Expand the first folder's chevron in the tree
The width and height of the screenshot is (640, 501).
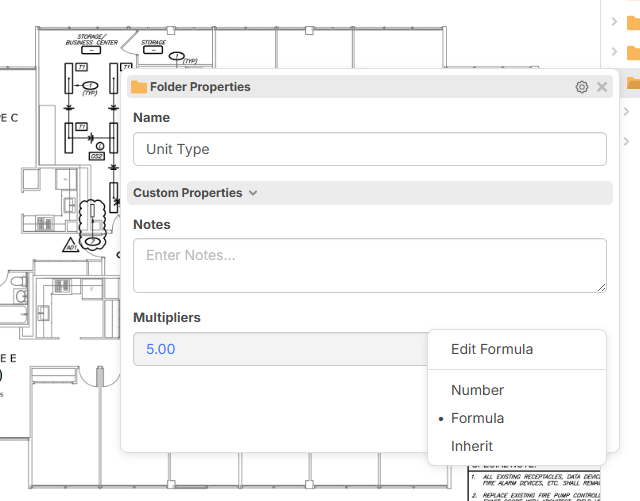click(x=614, y=21)
